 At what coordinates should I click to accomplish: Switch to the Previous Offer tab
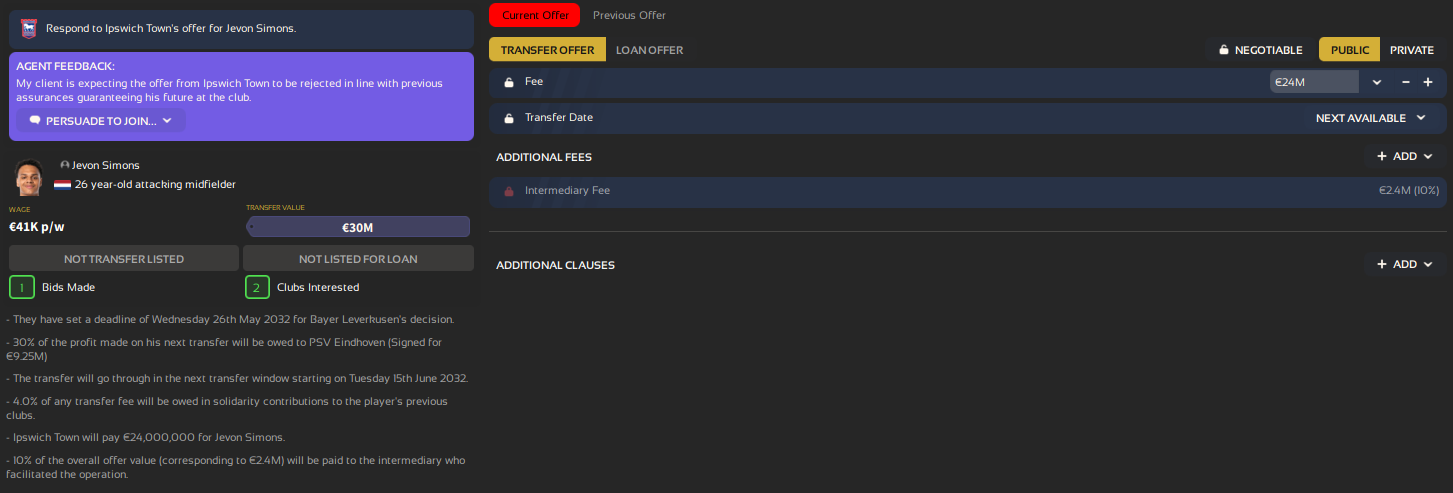click(x=629, y=15)
